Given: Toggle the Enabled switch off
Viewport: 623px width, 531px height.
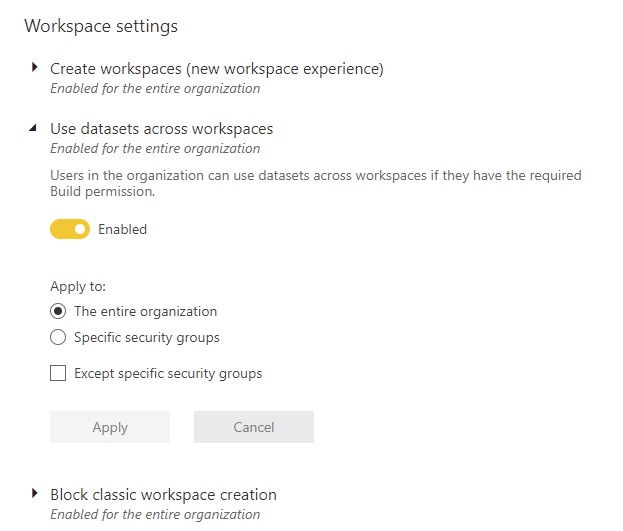Looking at the screenshot, I should click(x=70, y=229).
